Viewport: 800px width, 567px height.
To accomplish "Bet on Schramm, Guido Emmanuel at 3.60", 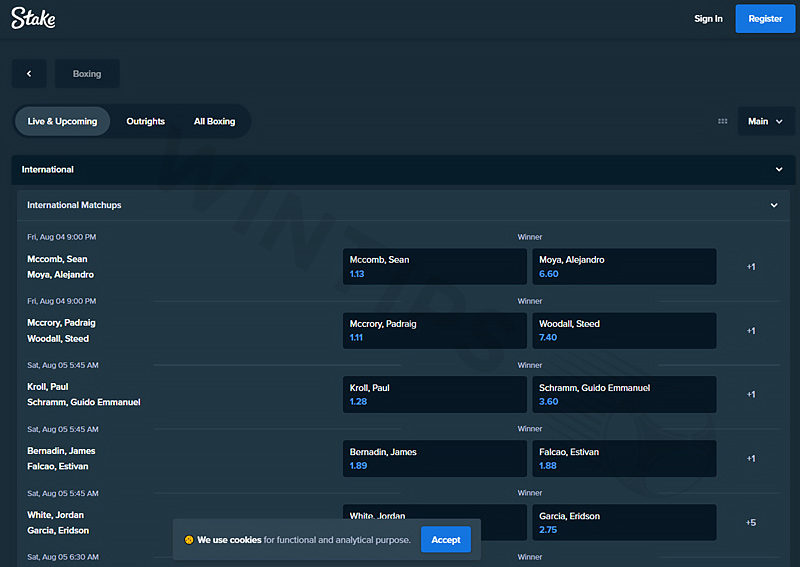I will [x=624, y=395].
